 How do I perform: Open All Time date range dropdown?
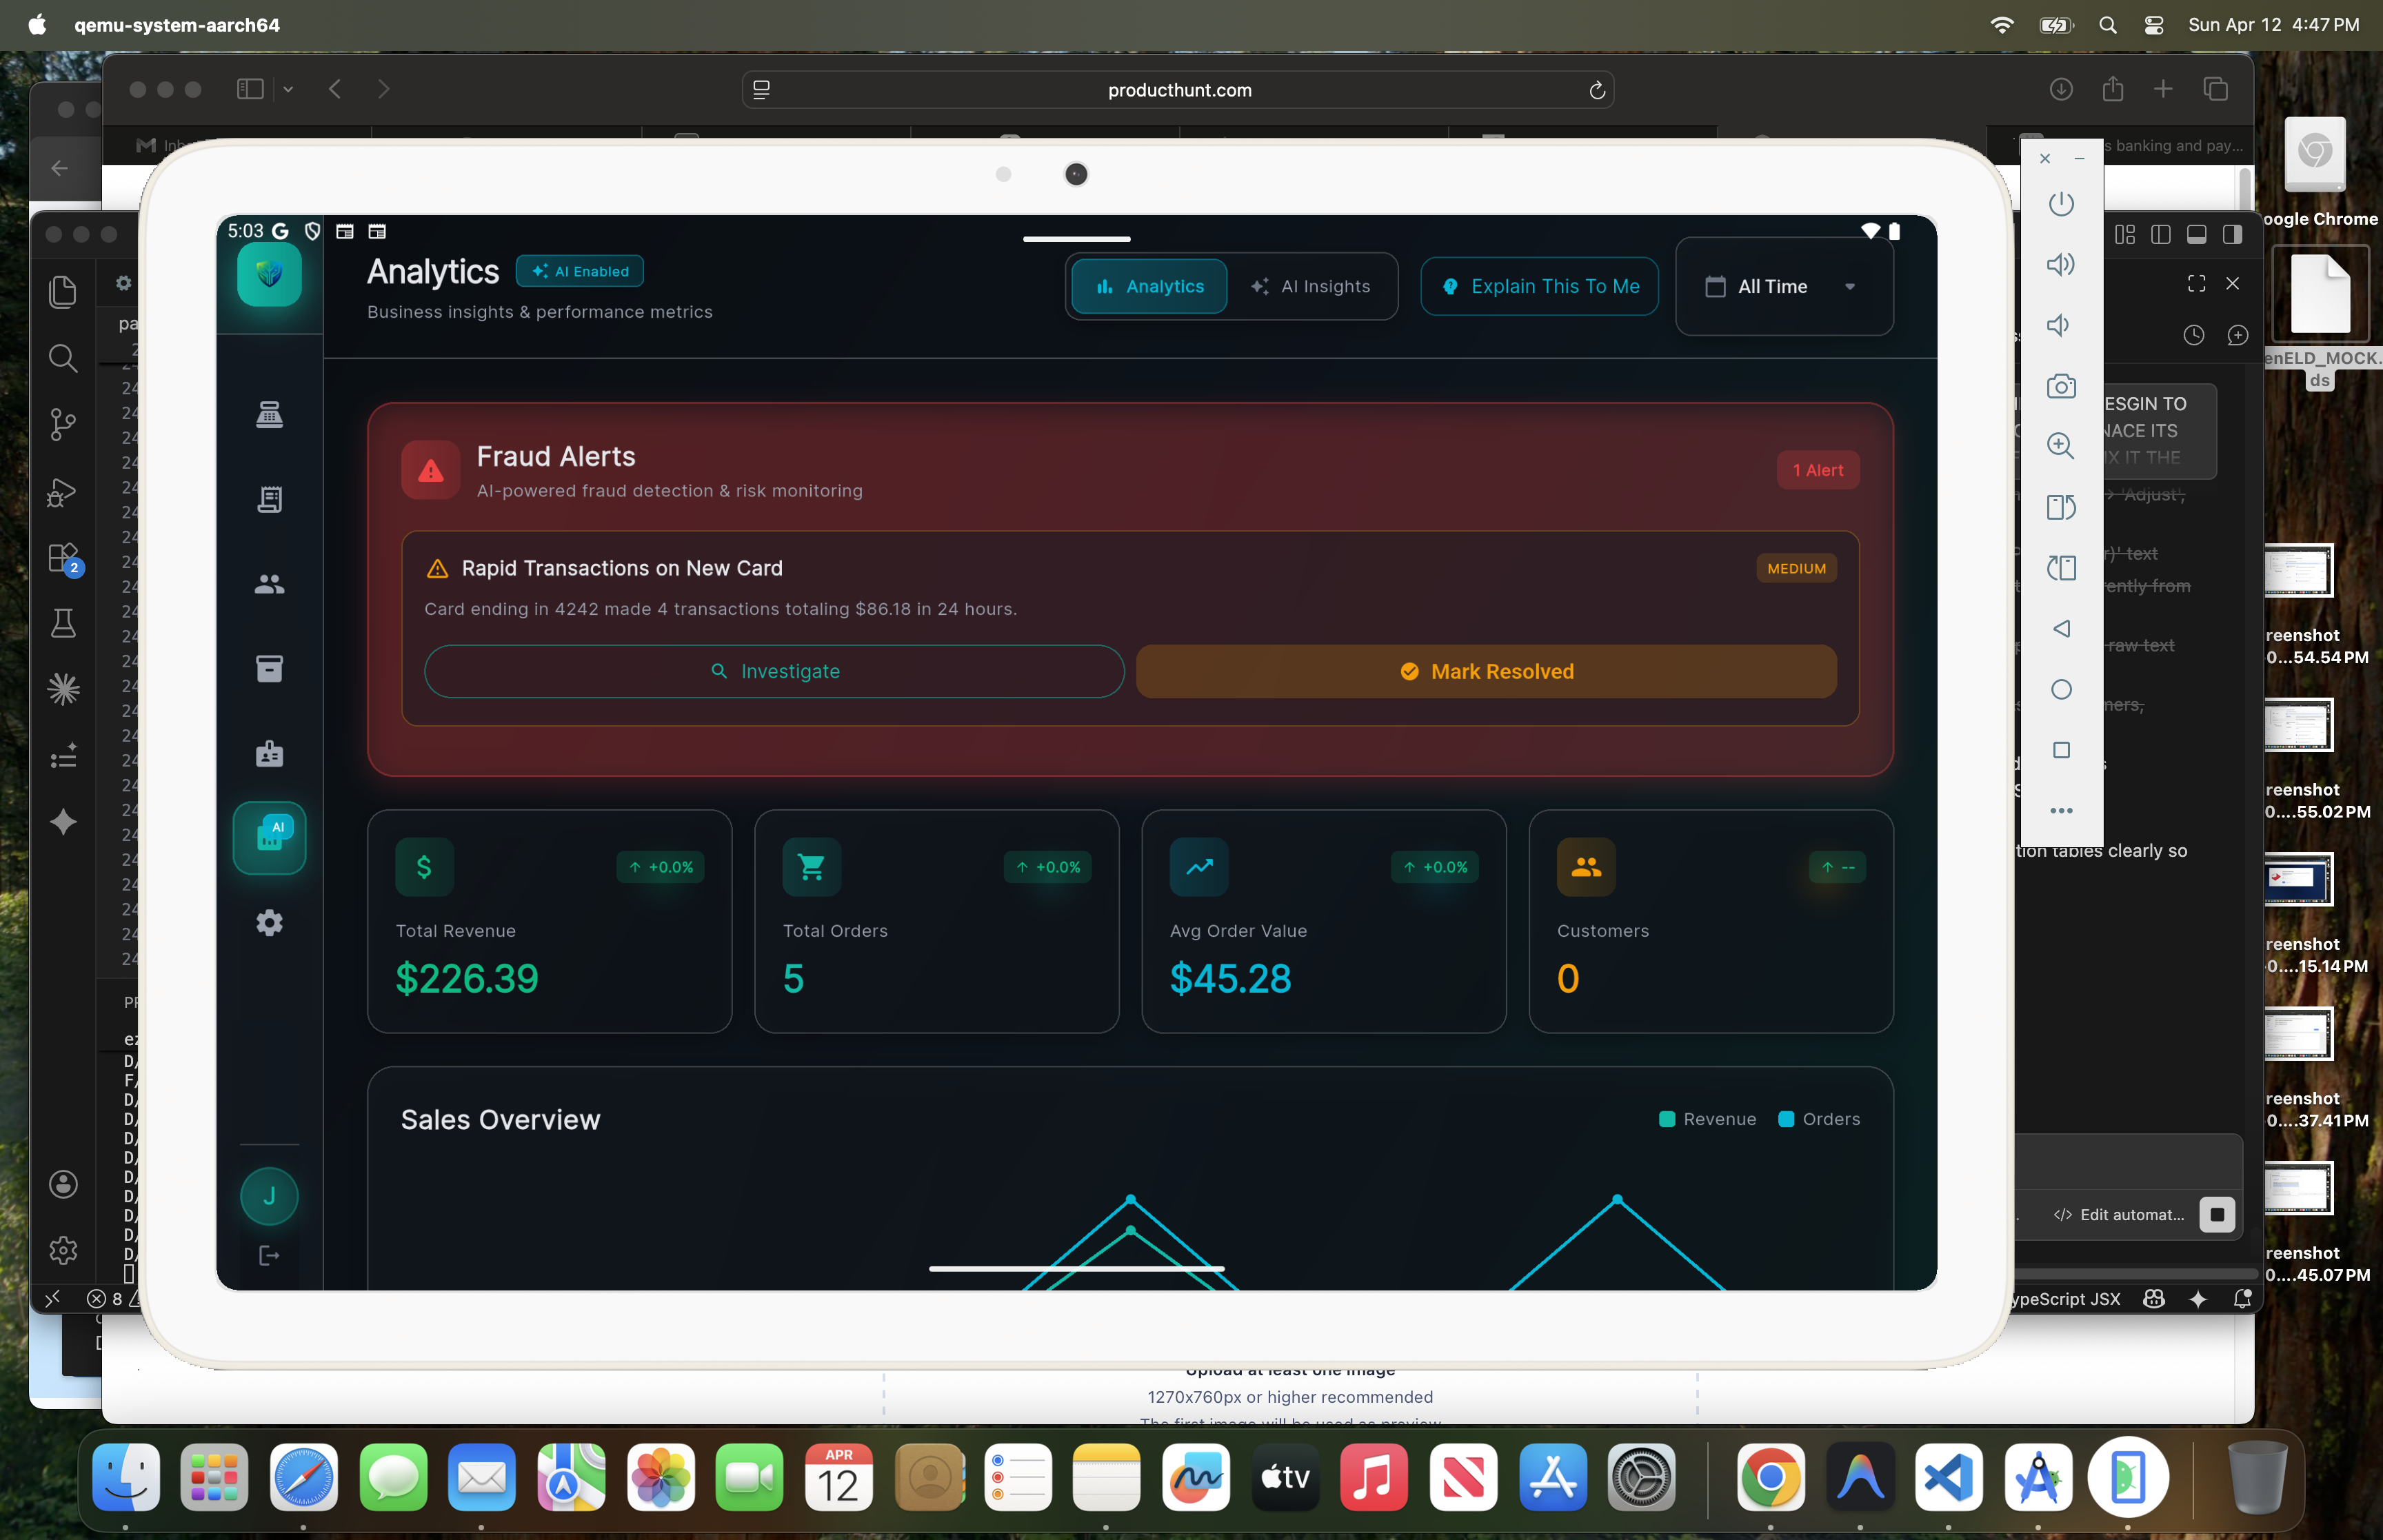click(x=1783, y=287)
